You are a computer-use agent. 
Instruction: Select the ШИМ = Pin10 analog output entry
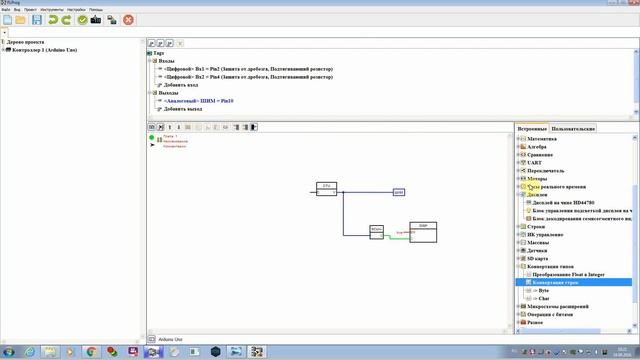198,101
